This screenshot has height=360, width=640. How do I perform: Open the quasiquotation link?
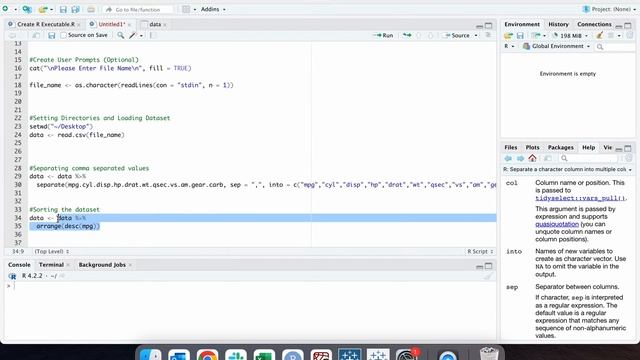pyautogui.click(x=557, y=224)
